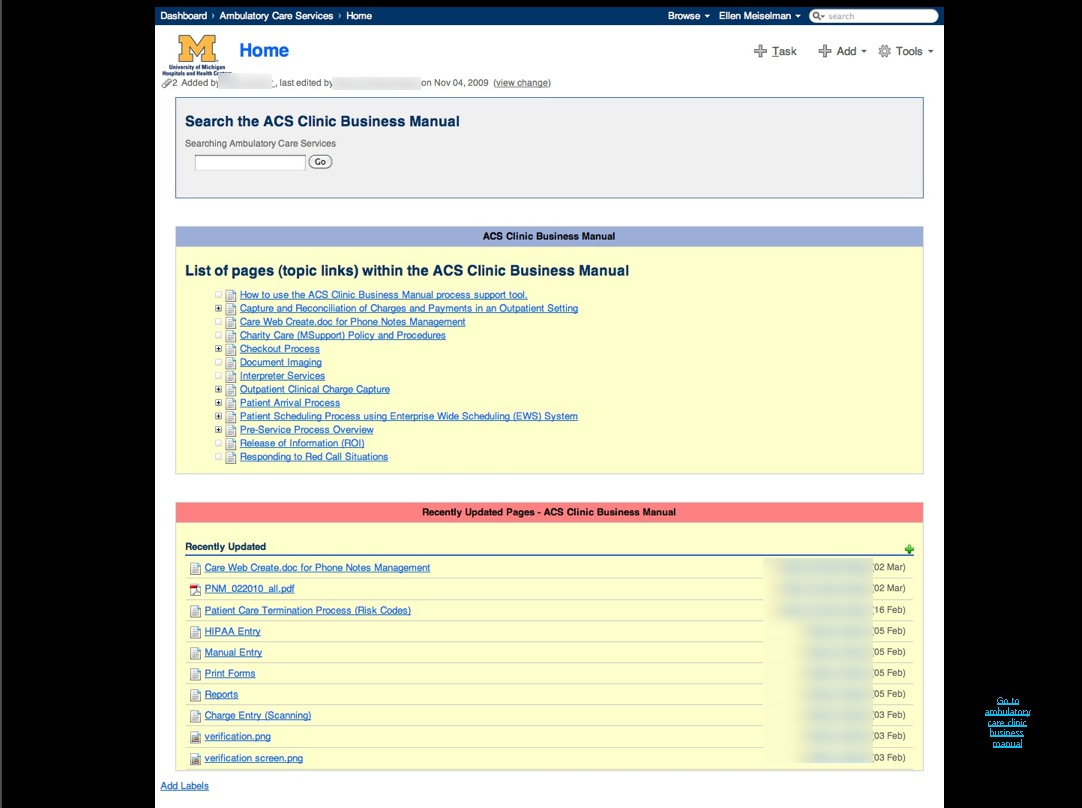Open the Ellen Meiselman user menu
1082x808 pixels.
759,16
